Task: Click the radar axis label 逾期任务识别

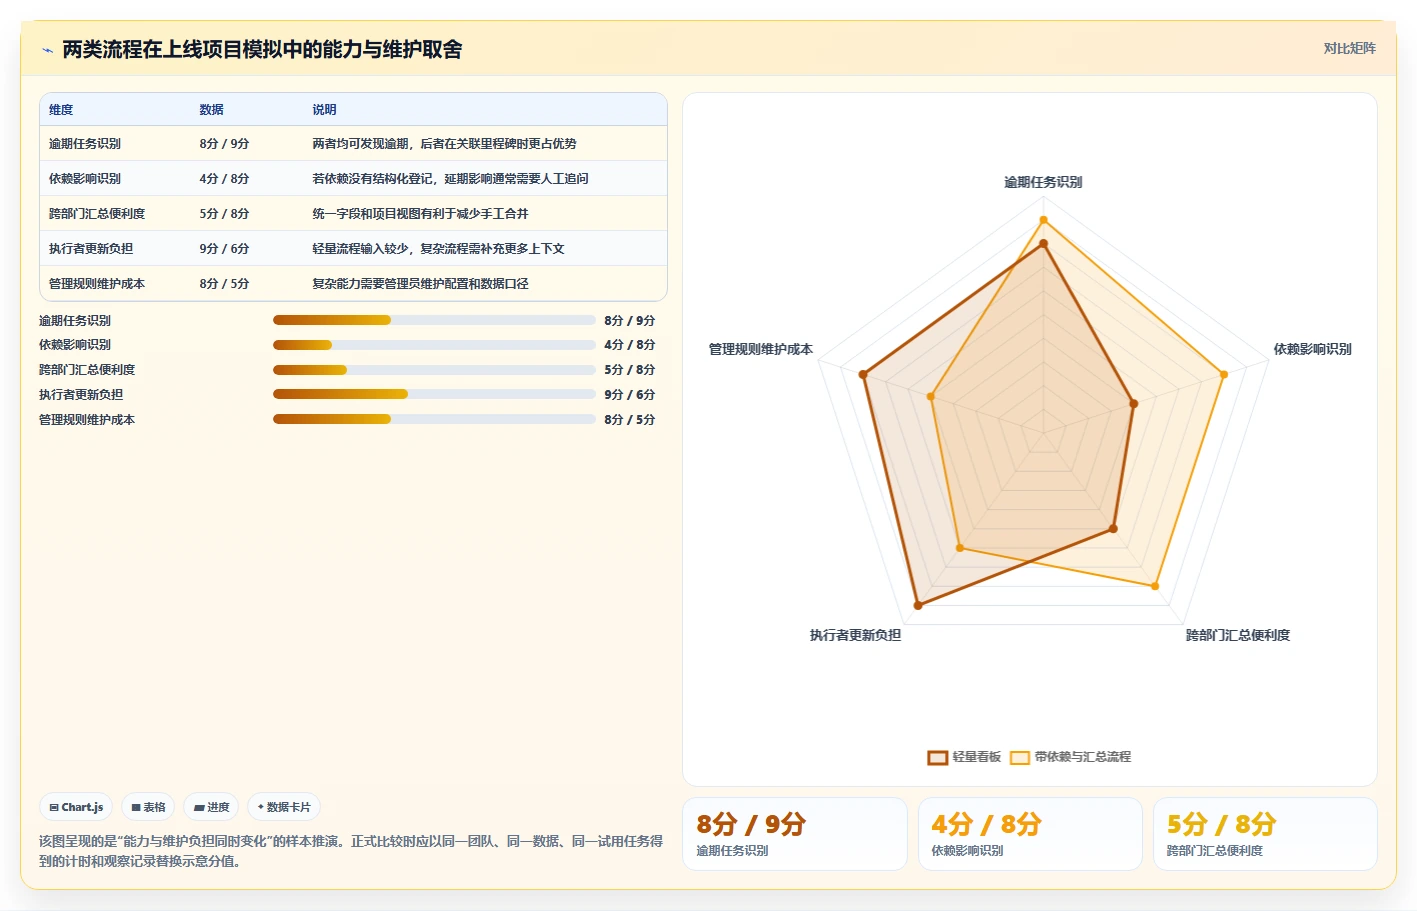Action: click(x=1043, y=182)
